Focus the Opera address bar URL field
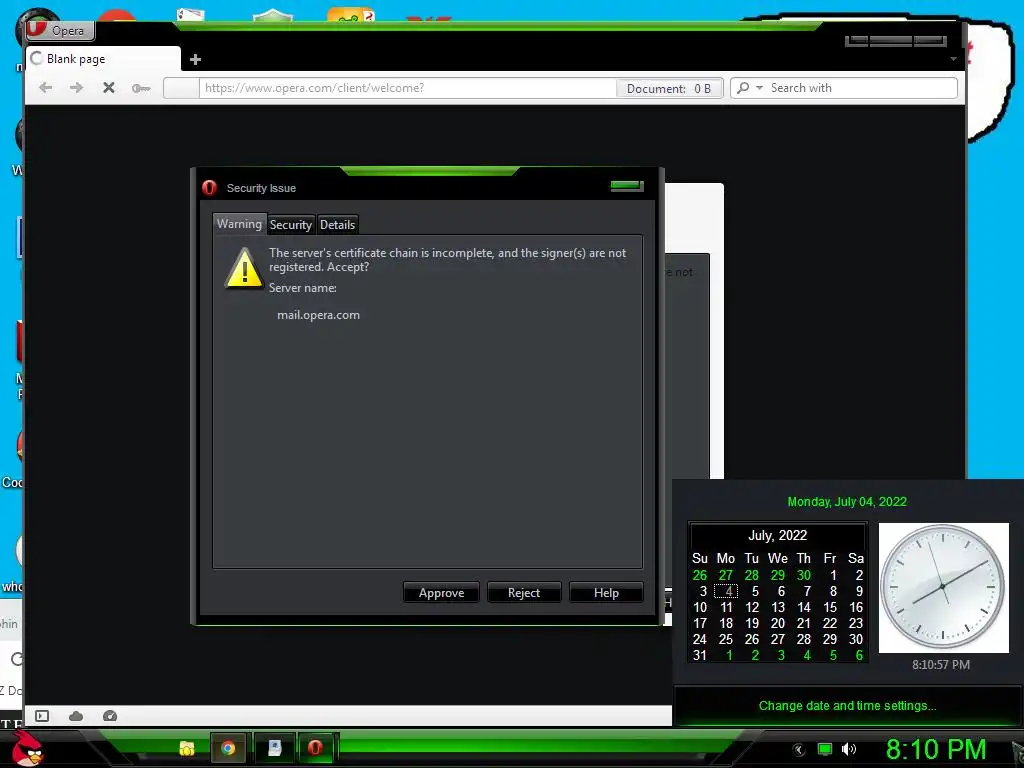 coord(408,88)
